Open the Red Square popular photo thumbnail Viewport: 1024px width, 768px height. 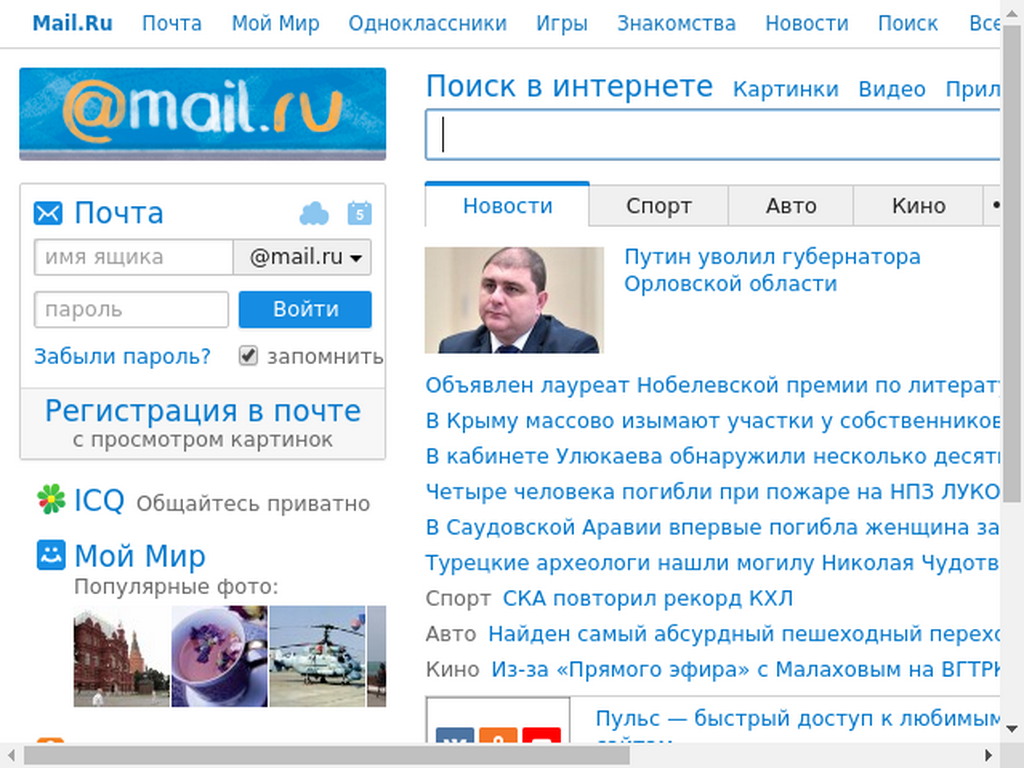(x=121, y=656)
